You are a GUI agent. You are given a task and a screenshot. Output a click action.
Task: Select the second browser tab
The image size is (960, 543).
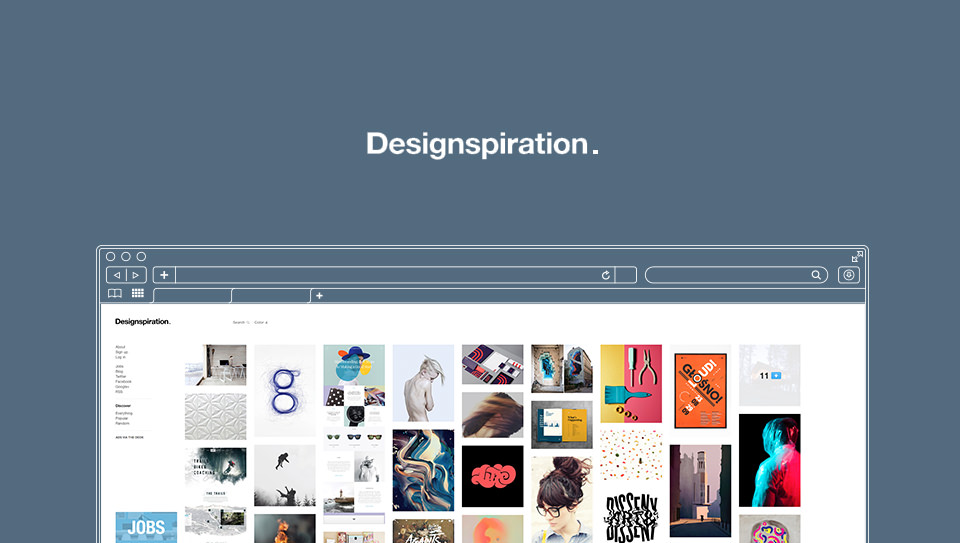[x=271, y=296]
